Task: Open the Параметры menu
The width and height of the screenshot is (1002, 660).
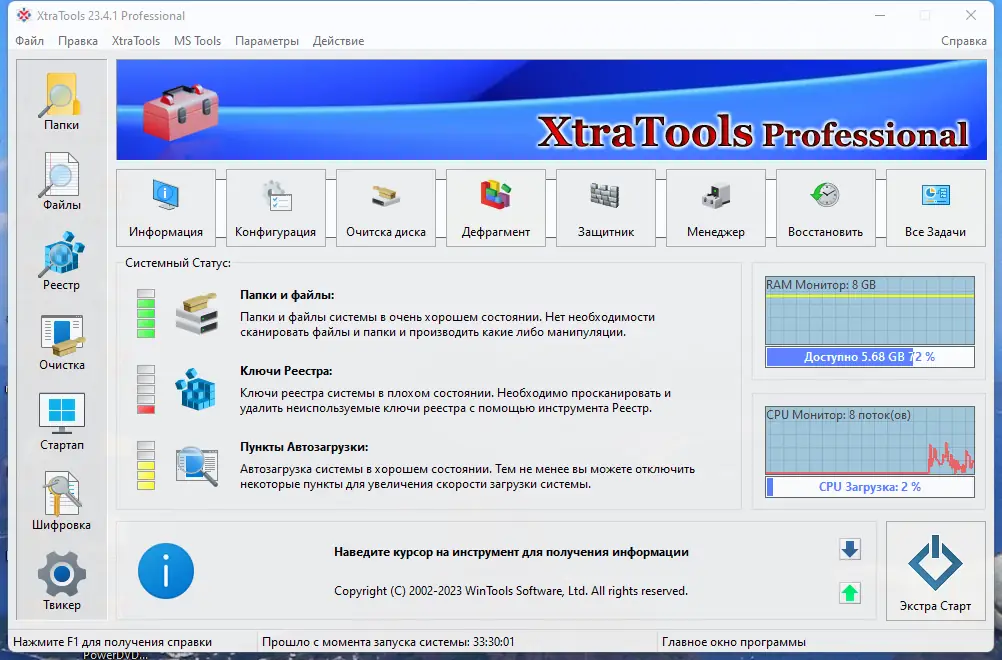Action: [266, 41]
